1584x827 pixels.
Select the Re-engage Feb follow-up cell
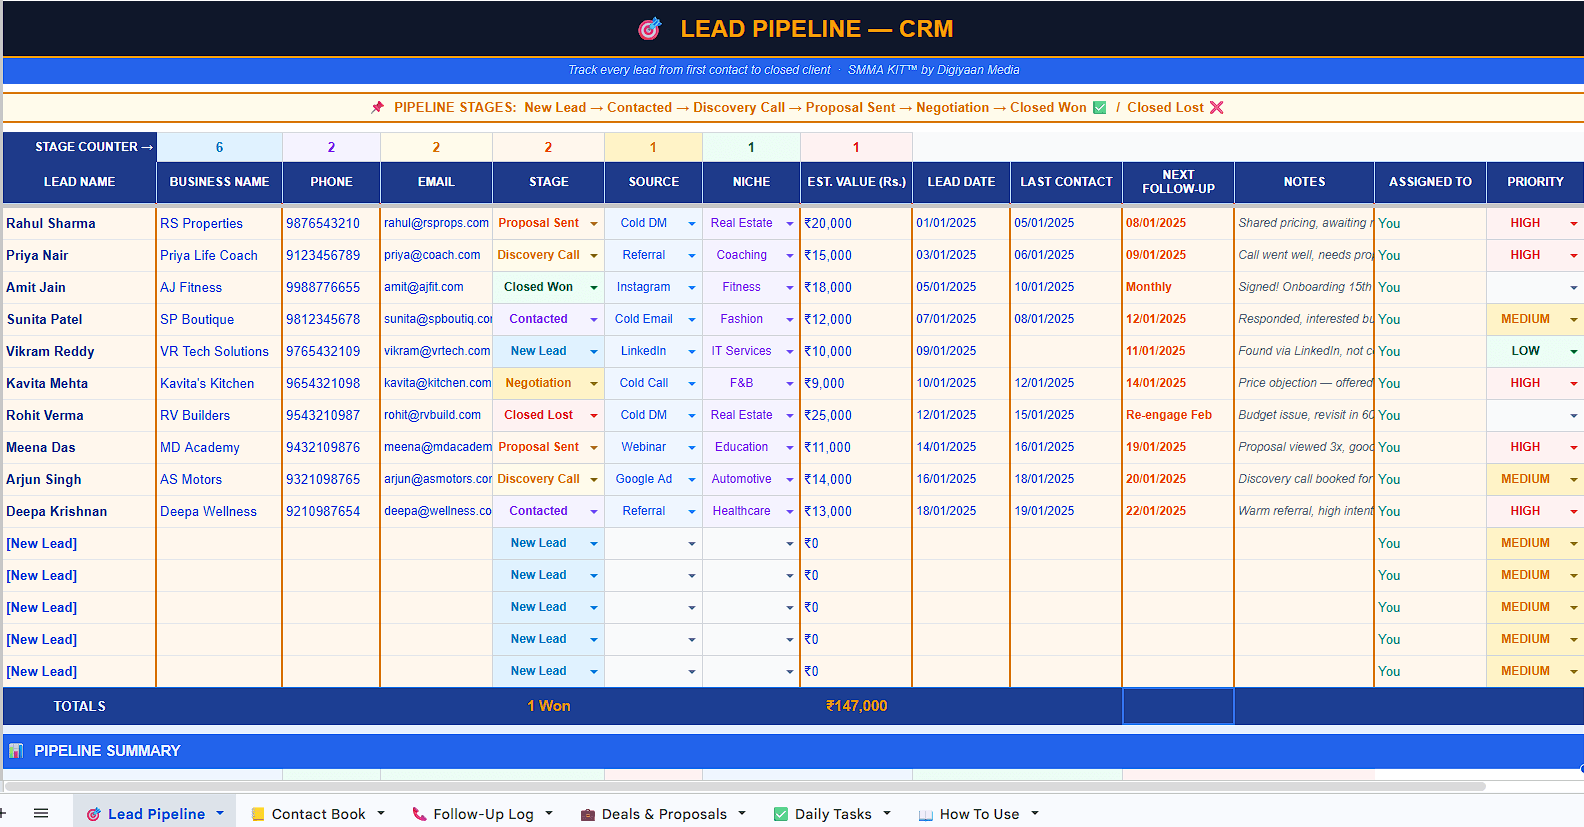click(1178, 415)
